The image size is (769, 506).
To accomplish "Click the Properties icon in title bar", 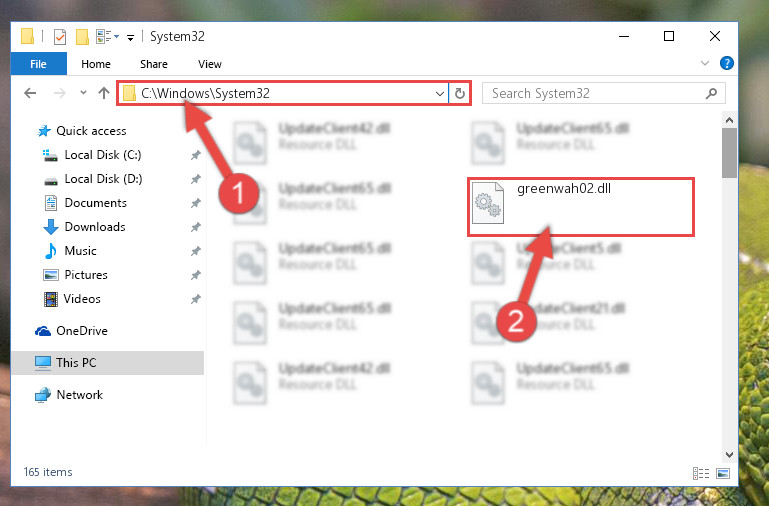I will click(60, 37).
